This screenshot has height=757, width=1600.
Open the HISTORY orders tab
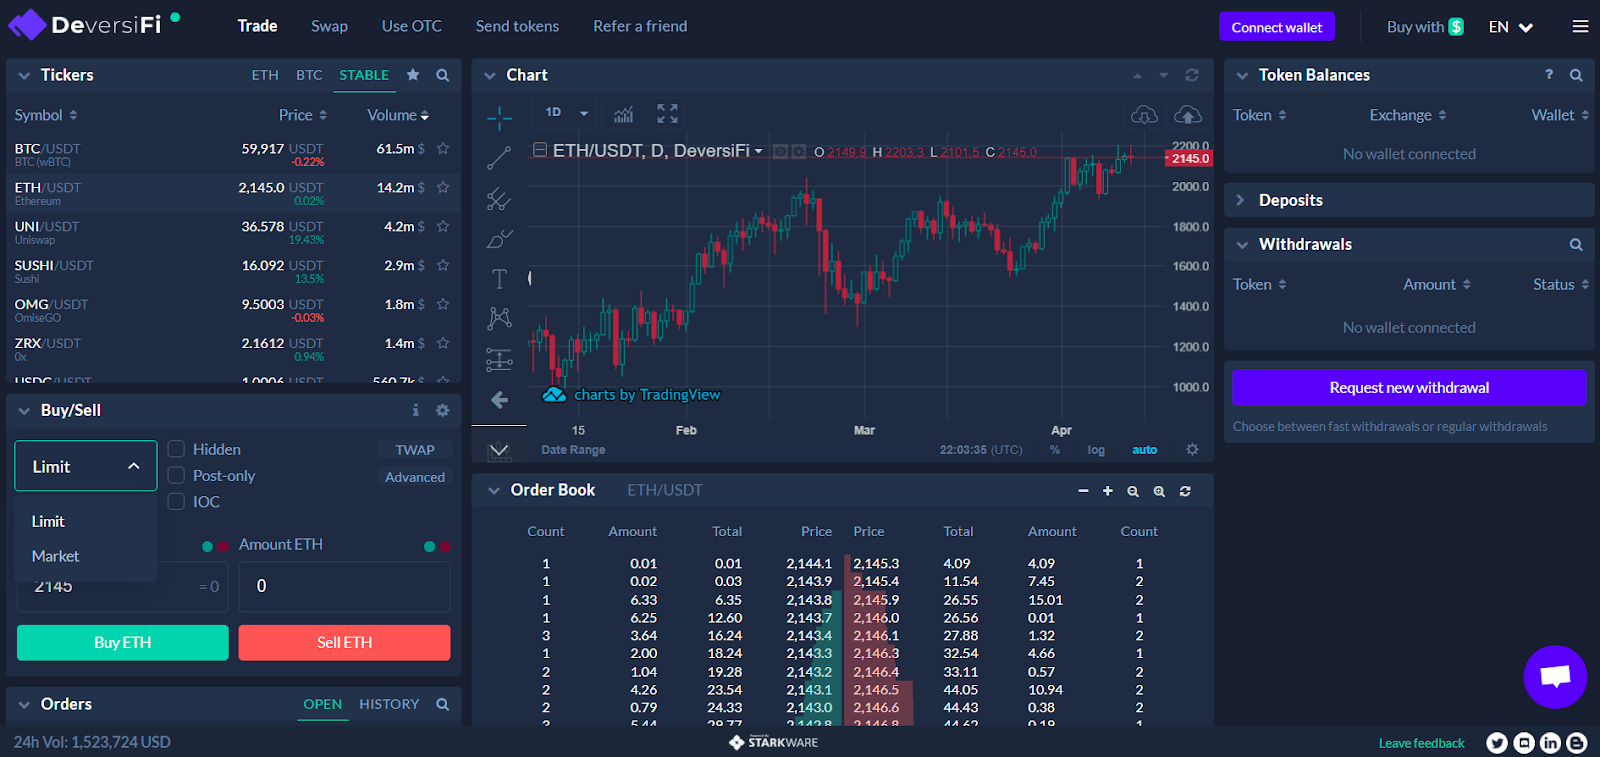(389, 704)
